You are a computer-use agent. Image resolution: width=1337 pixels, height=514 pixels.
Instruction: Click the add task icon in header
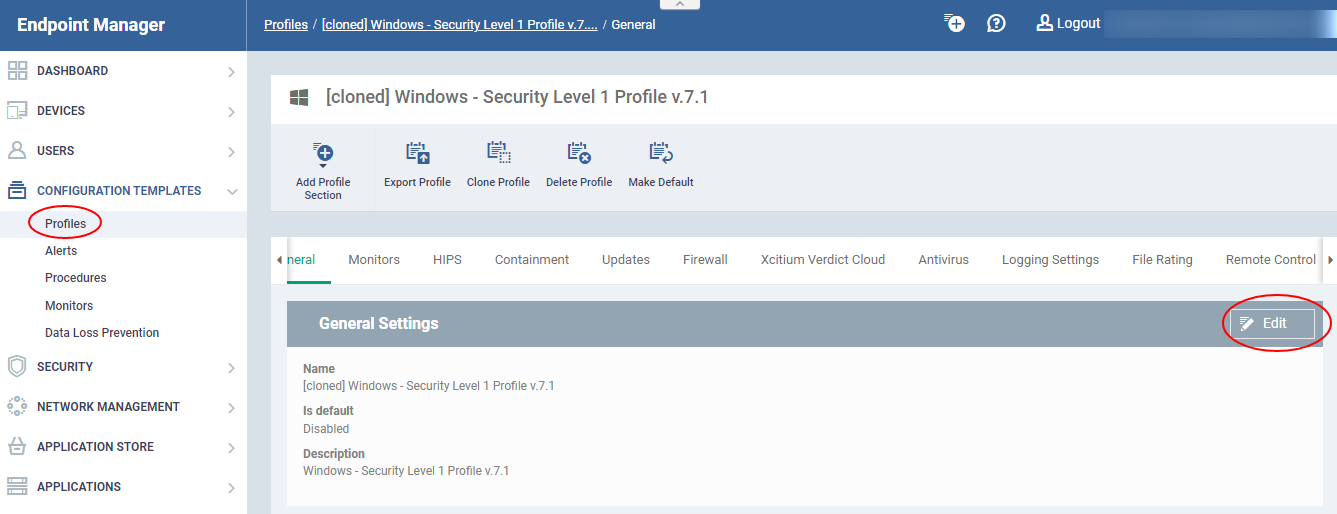[x=954, y=23]
